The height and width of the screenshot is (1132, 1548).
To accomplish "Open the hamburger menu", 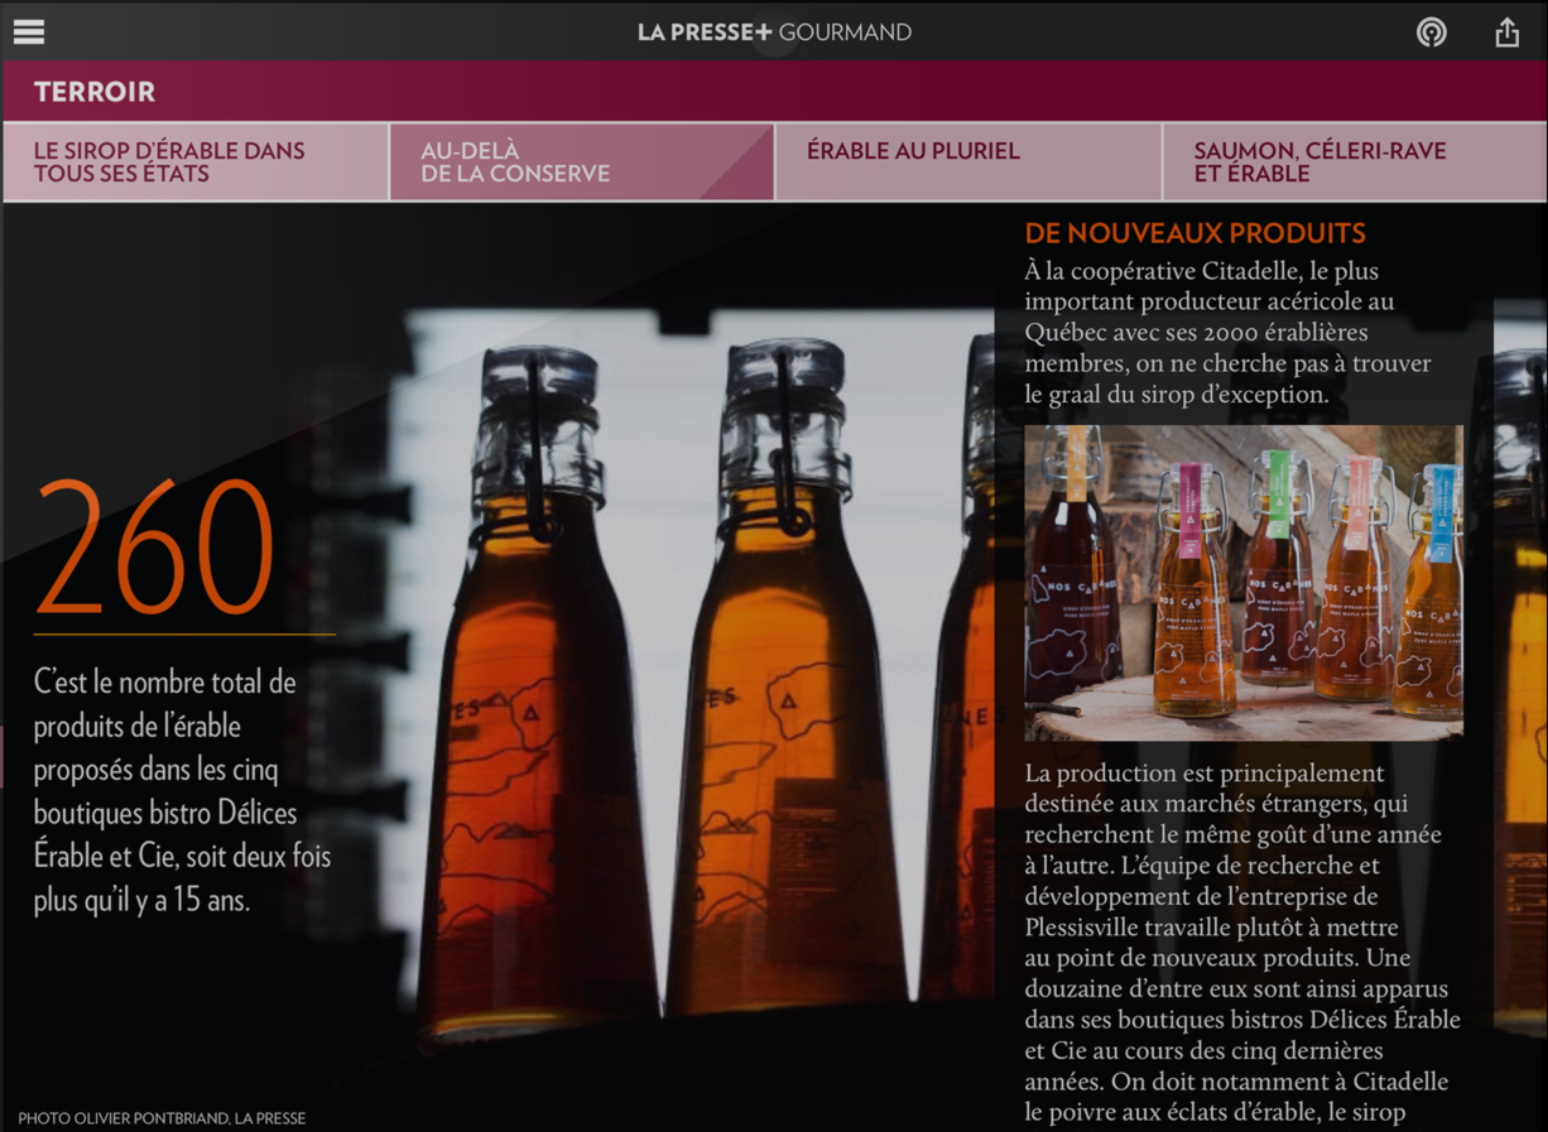I will point(29,32).
